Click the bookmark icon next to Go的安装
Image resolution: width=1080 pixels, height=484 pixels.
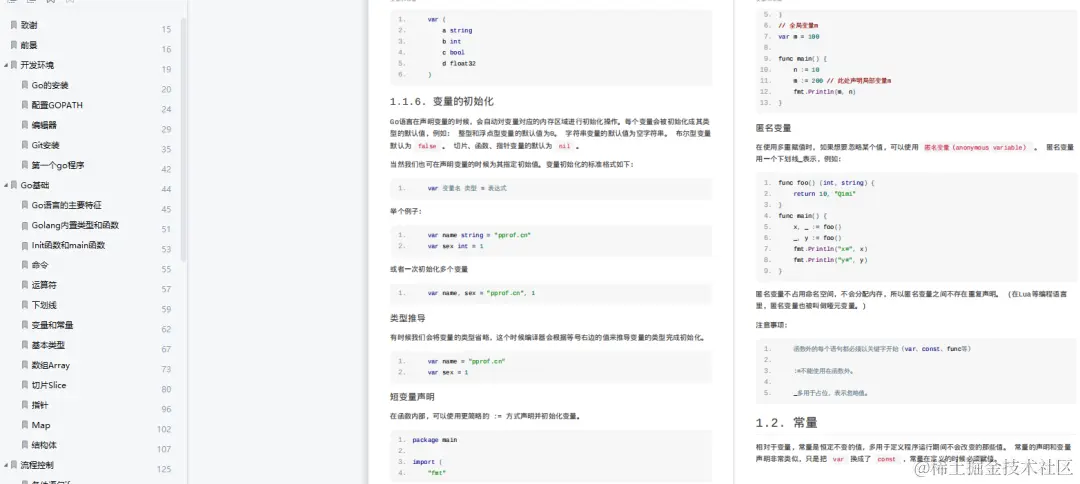25,85
